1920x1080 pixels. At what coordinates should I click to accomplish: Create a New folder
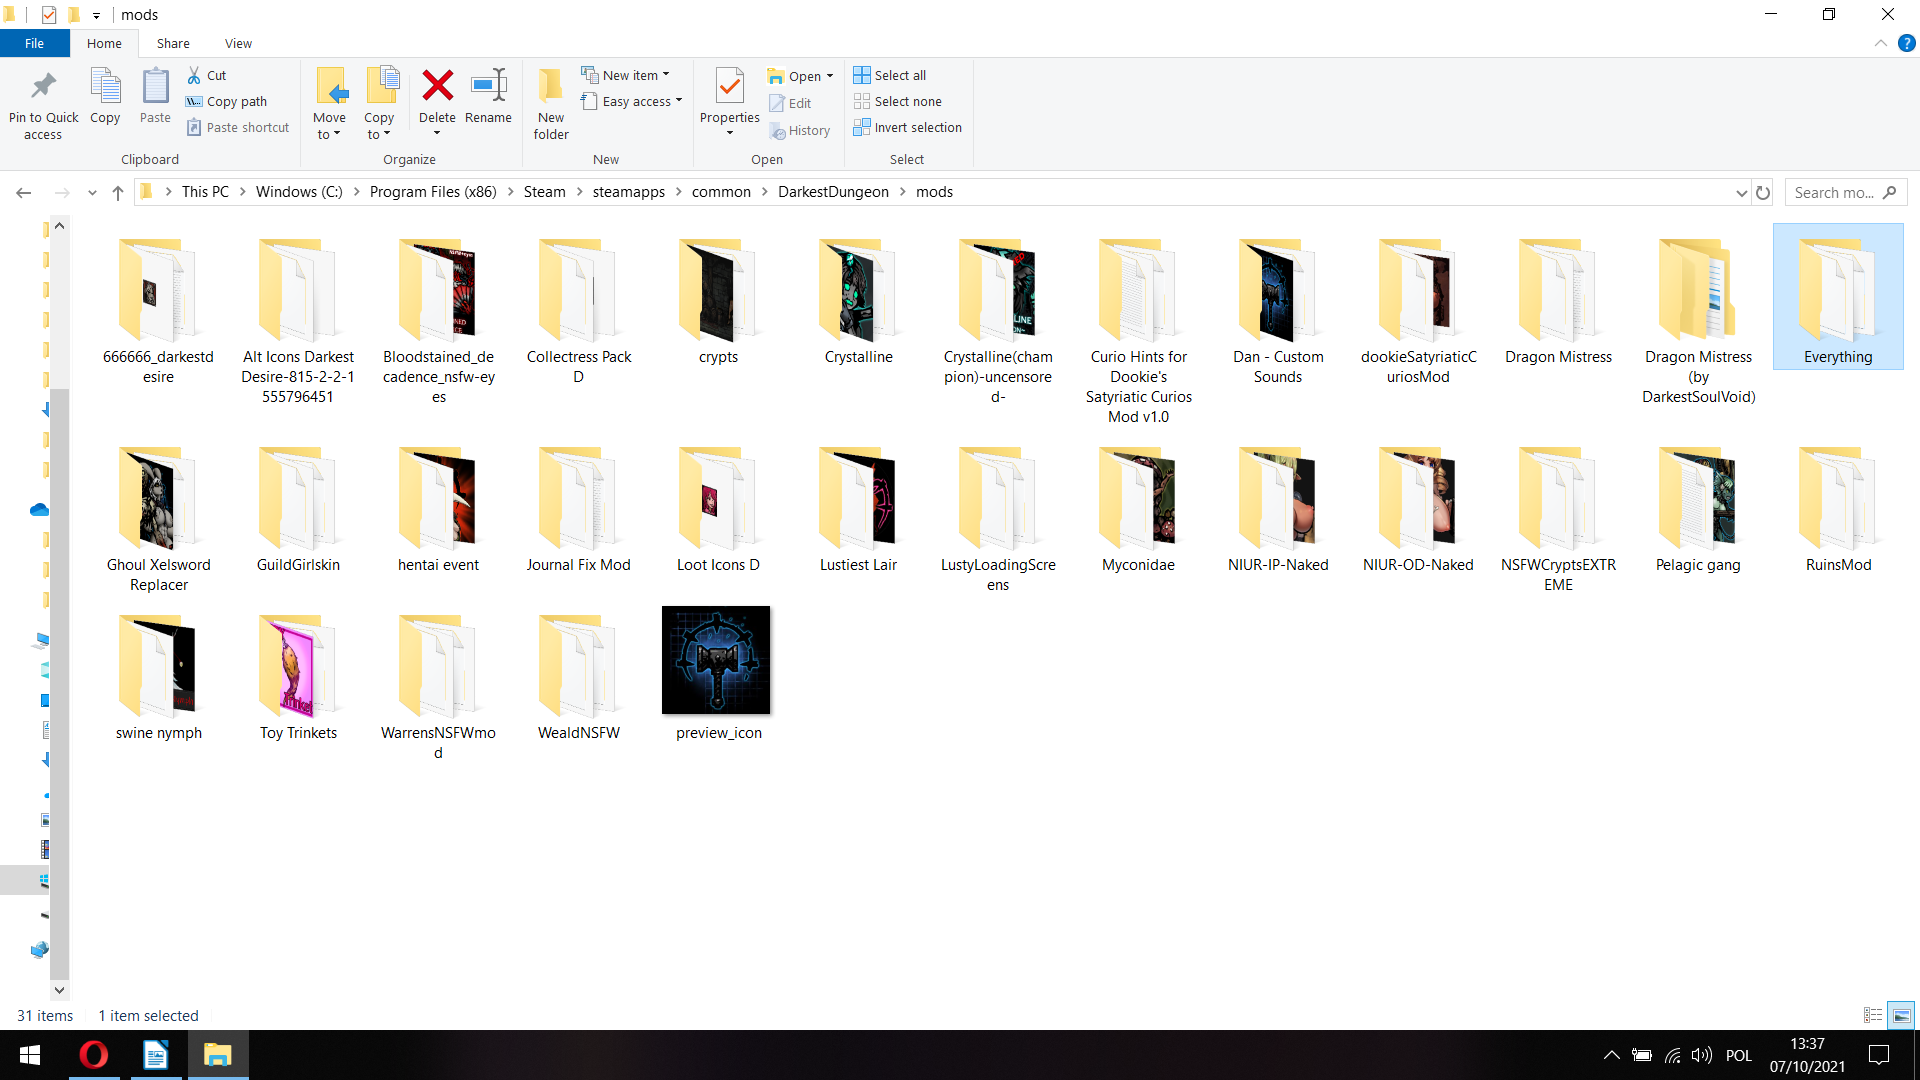[551, 104]
